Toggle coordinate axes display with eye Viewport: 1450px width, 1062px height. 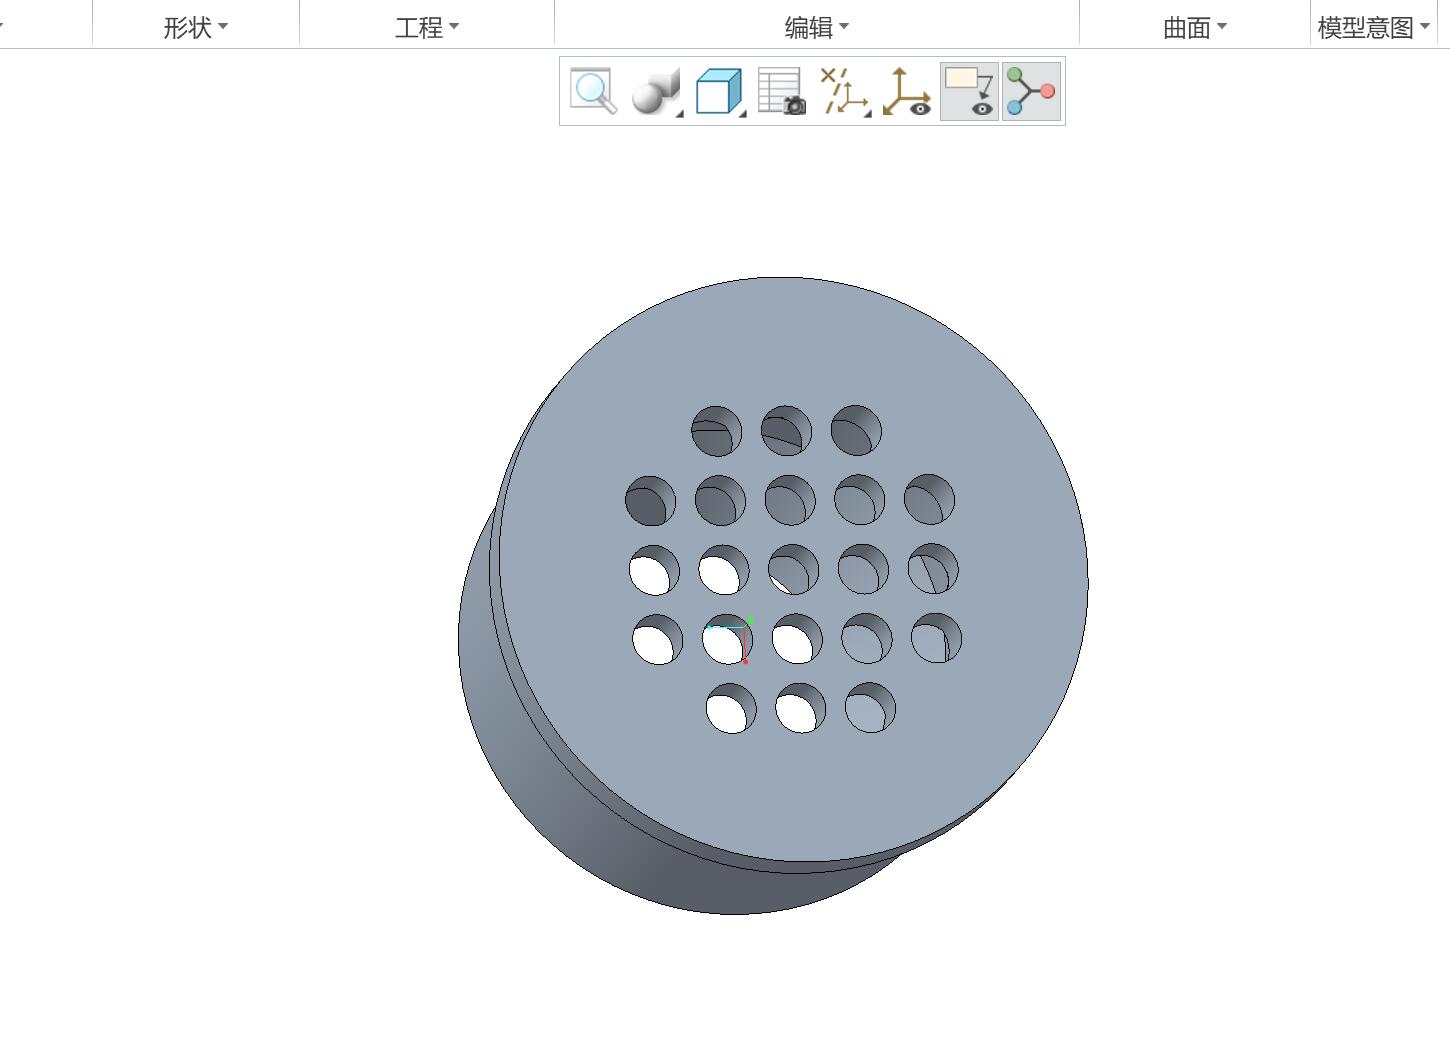click(x=907, y=91)
